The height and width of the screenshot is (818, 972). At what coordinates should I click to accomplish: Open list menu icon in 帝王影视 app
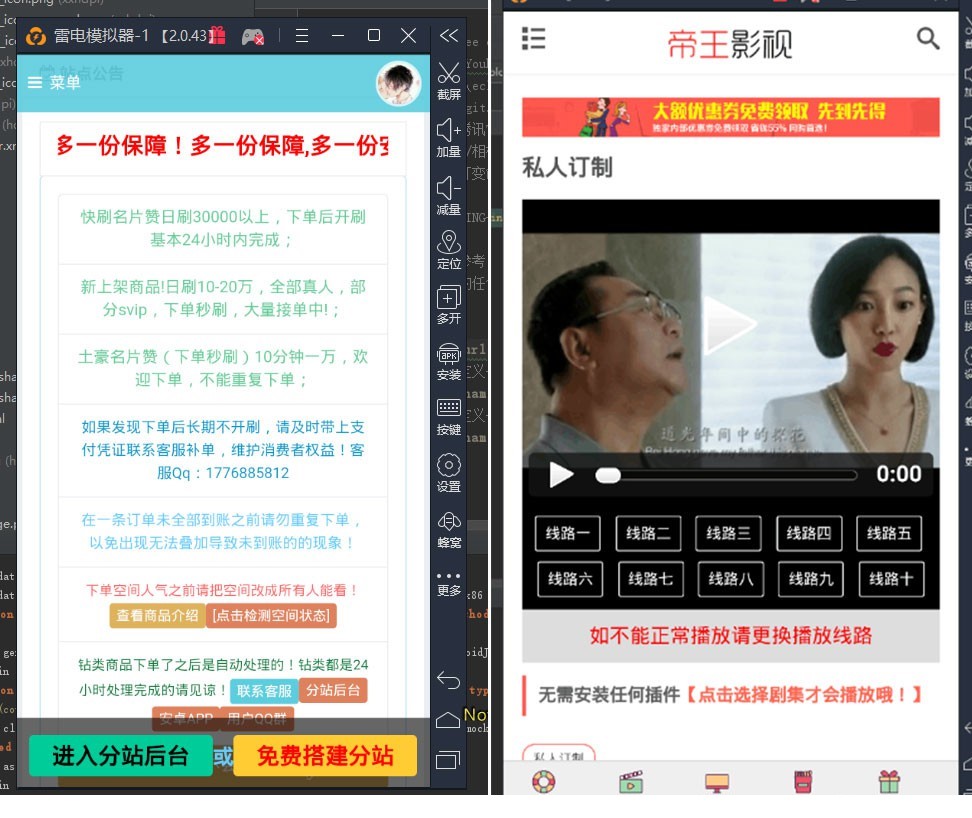coord(534,38)
